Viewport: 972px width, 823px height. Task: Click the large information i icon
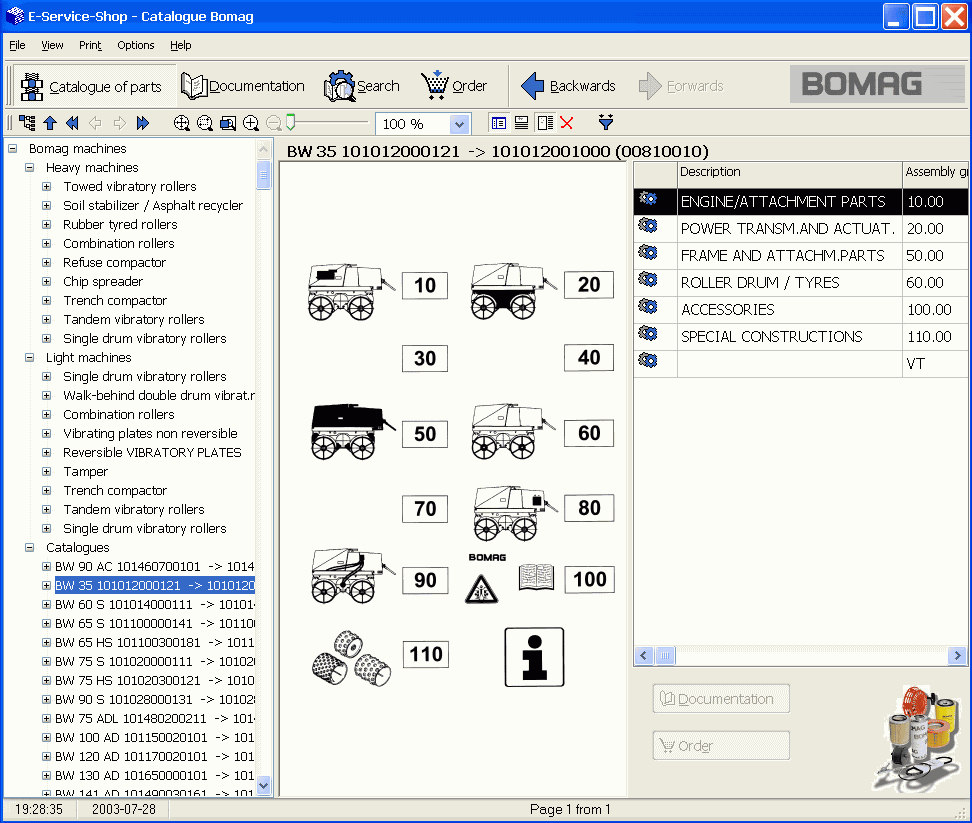[x=534, y=657]
